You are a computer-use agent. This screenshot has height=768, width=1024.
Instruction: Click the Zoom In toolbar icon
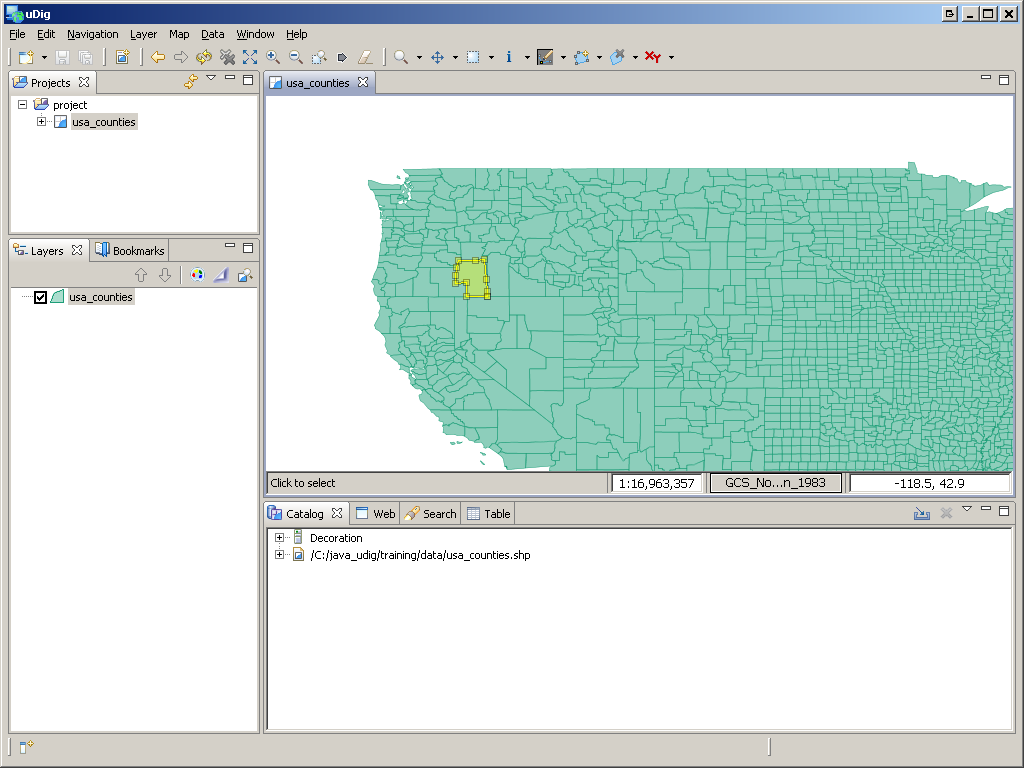(x=273, y=57)
